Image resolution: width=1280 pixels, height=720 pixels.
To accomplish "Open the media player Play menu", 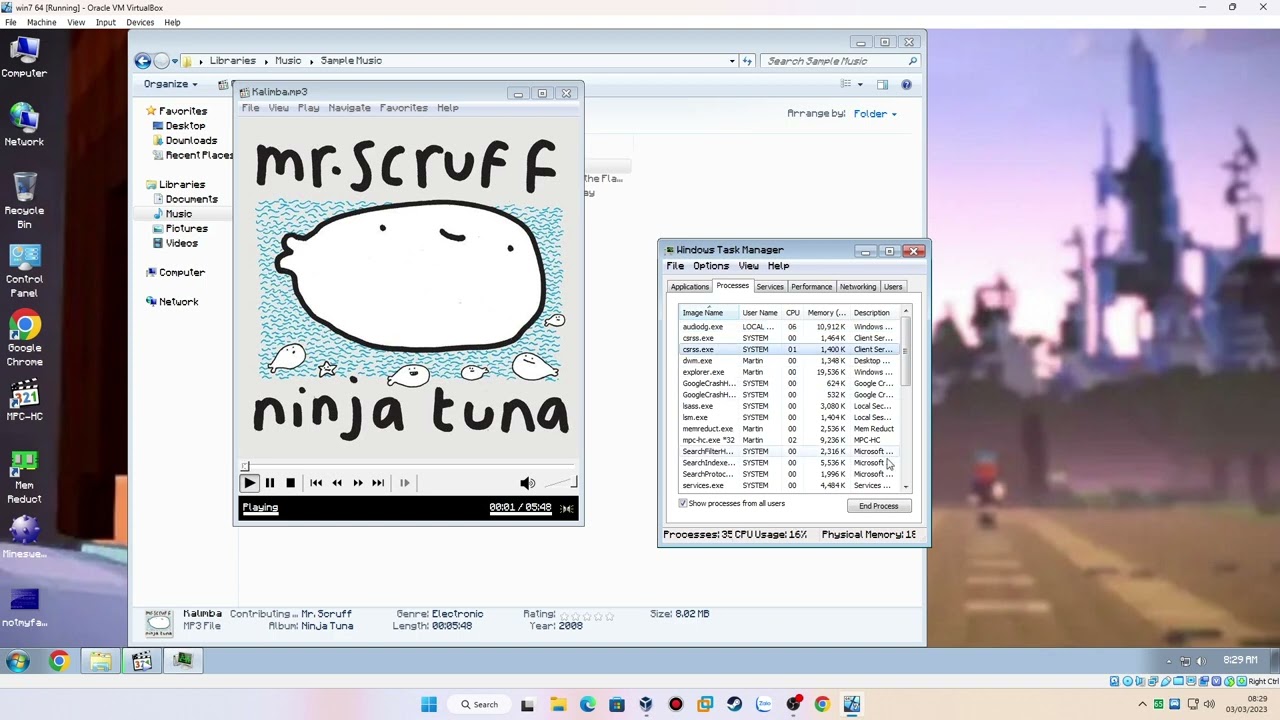I will 308,108.
